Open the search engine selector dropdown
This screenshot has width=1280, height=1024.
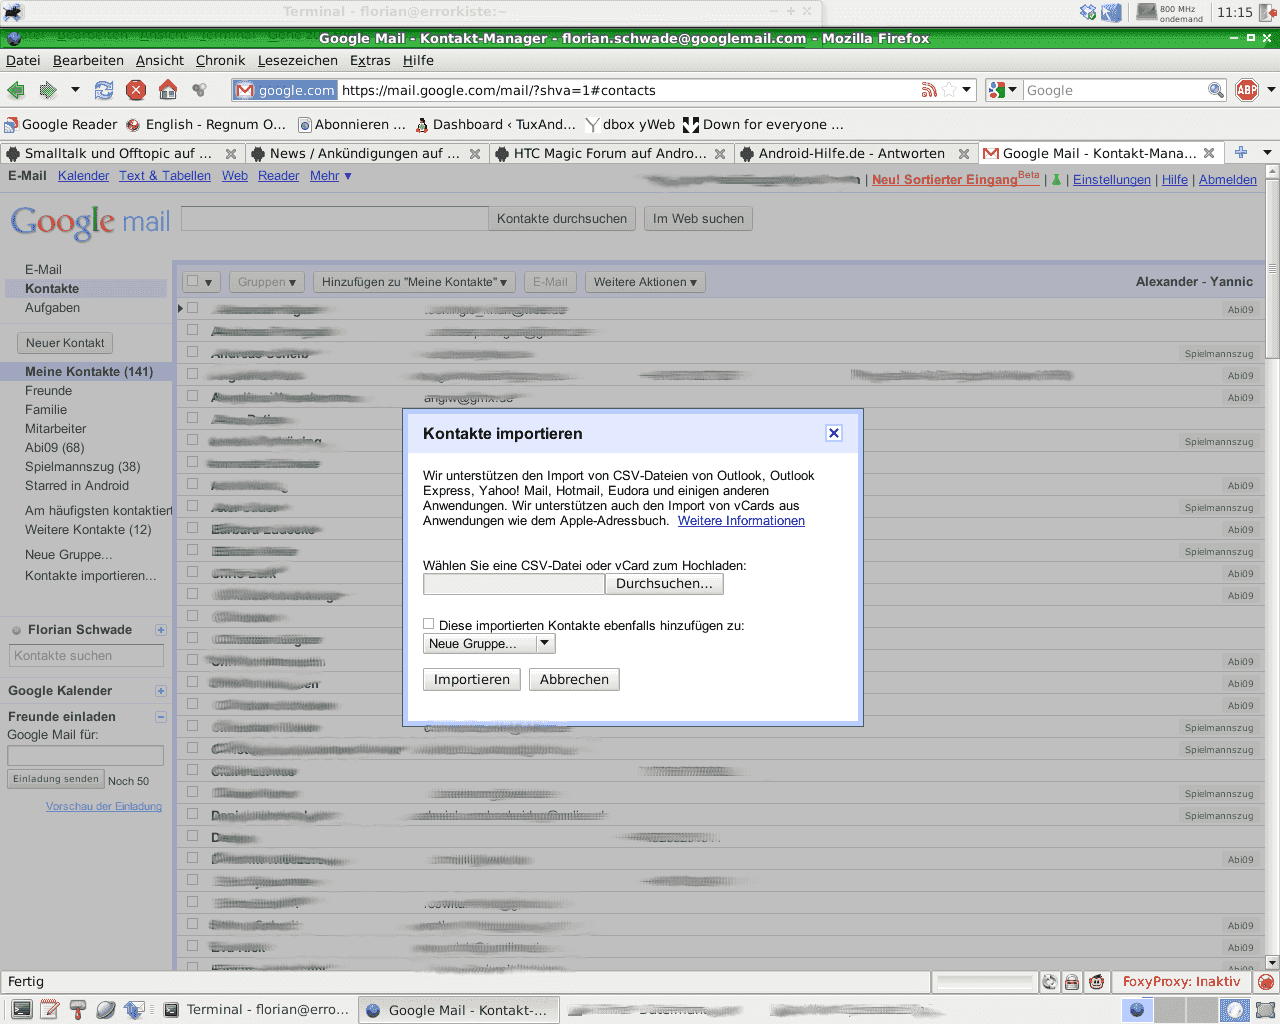pyautogui.click(x=1002, y=90)
